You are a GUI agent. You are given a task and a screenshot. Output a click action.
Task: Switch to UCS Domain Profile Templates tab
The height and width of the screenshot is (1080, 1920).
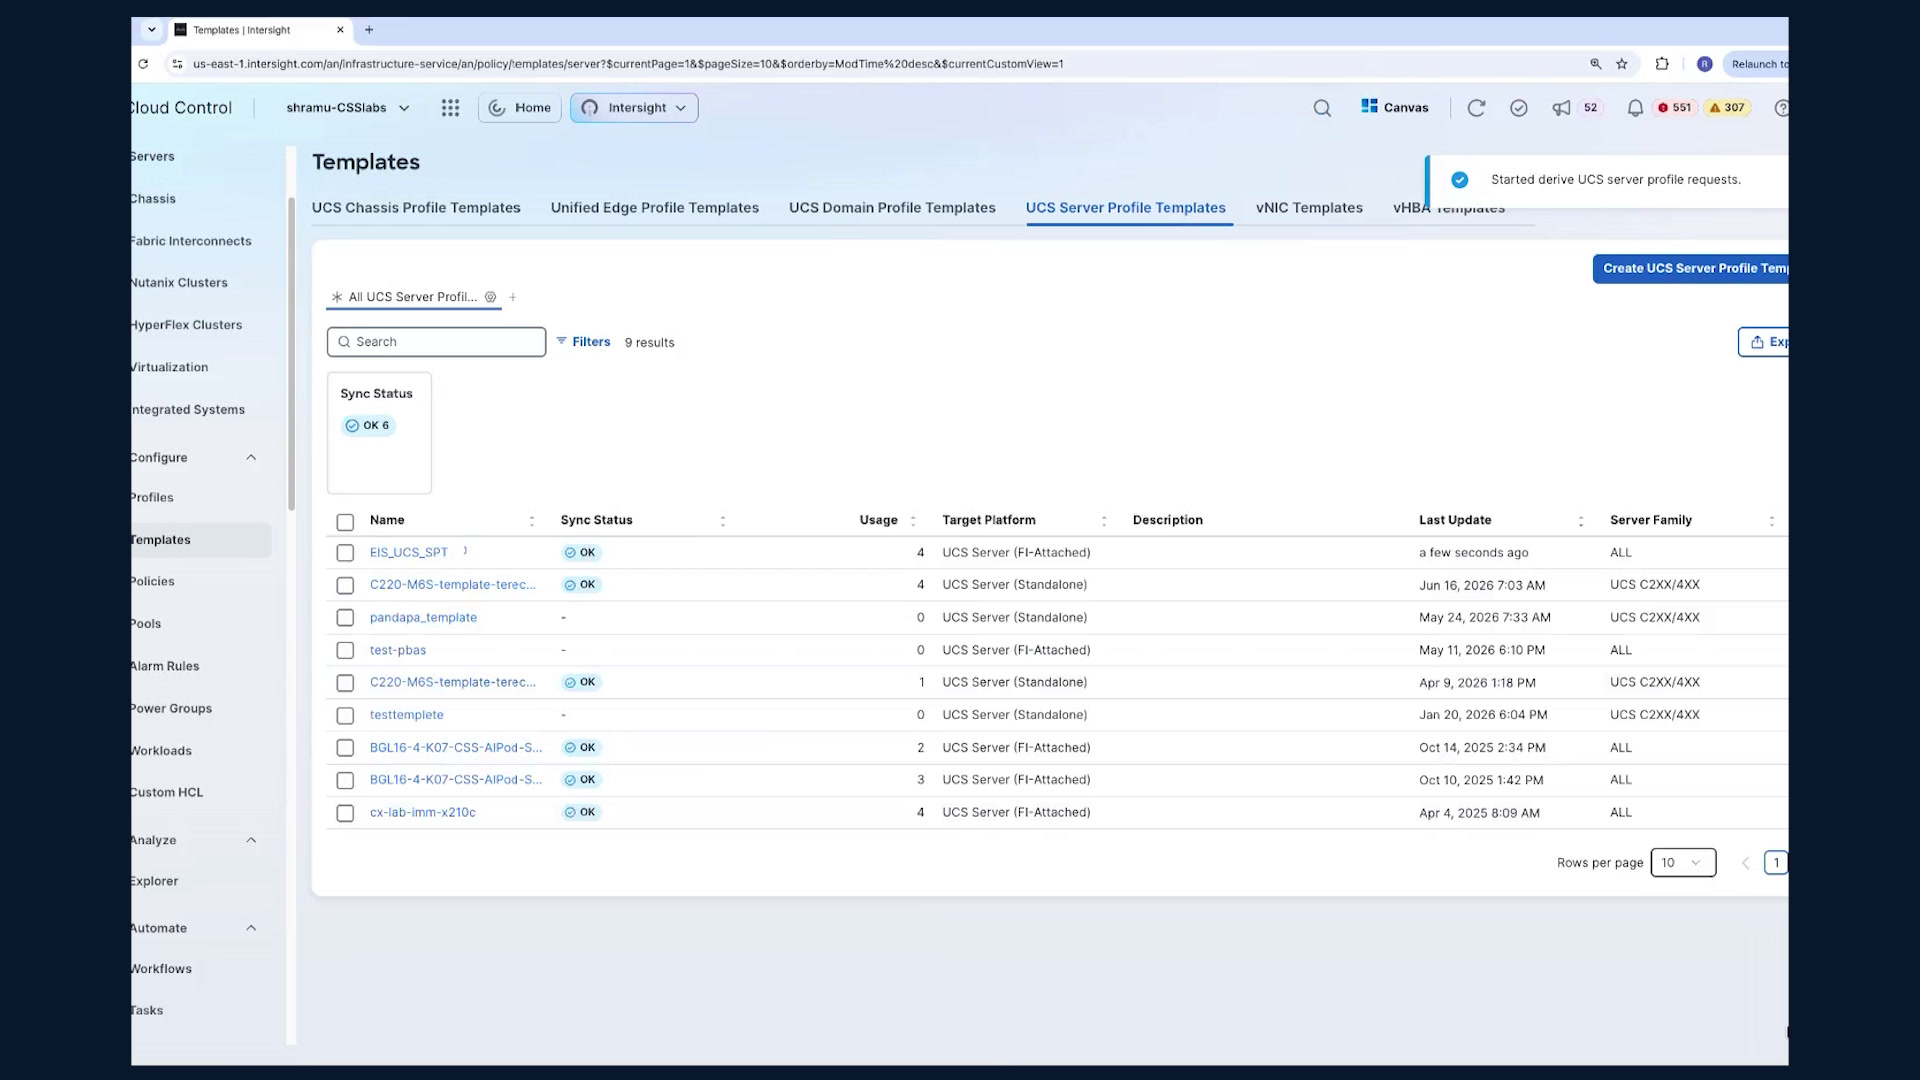[892, 208]
